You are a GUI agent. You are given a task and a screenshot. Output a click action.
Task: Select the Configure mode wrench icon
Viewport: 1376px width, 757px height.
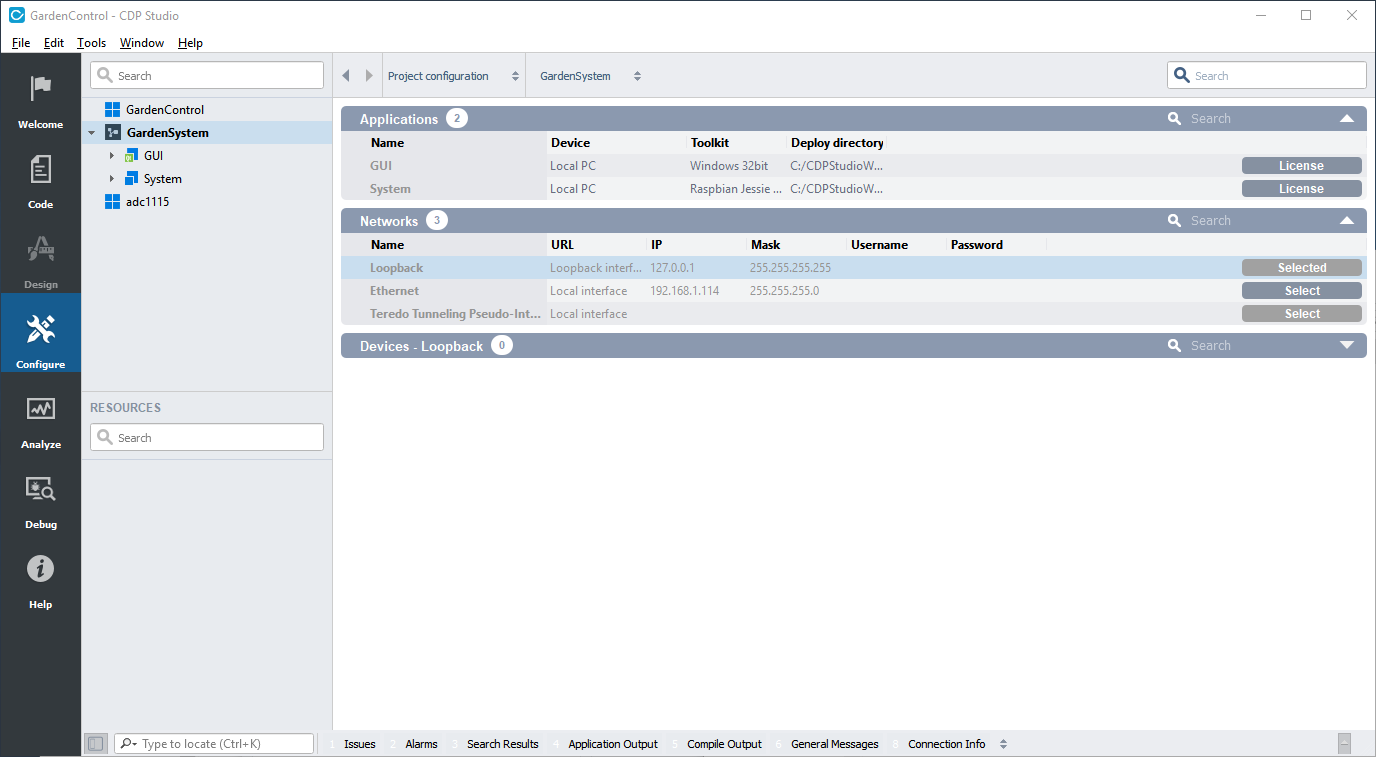[40, 329]
